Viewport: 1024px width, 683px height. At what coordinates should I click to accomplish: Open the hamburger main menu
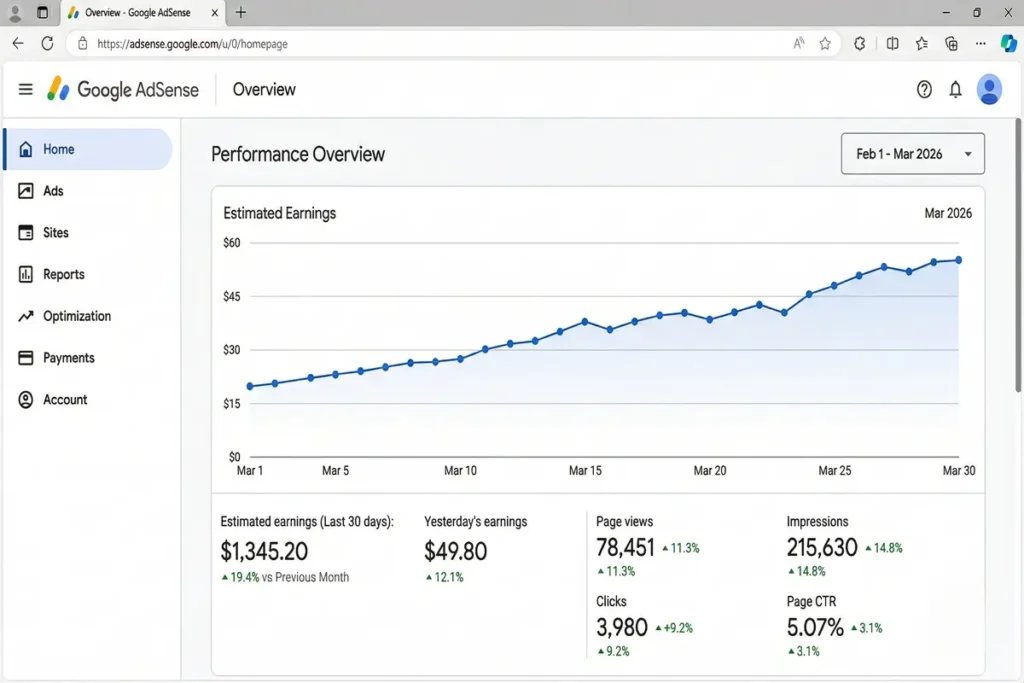click(26, 90)
